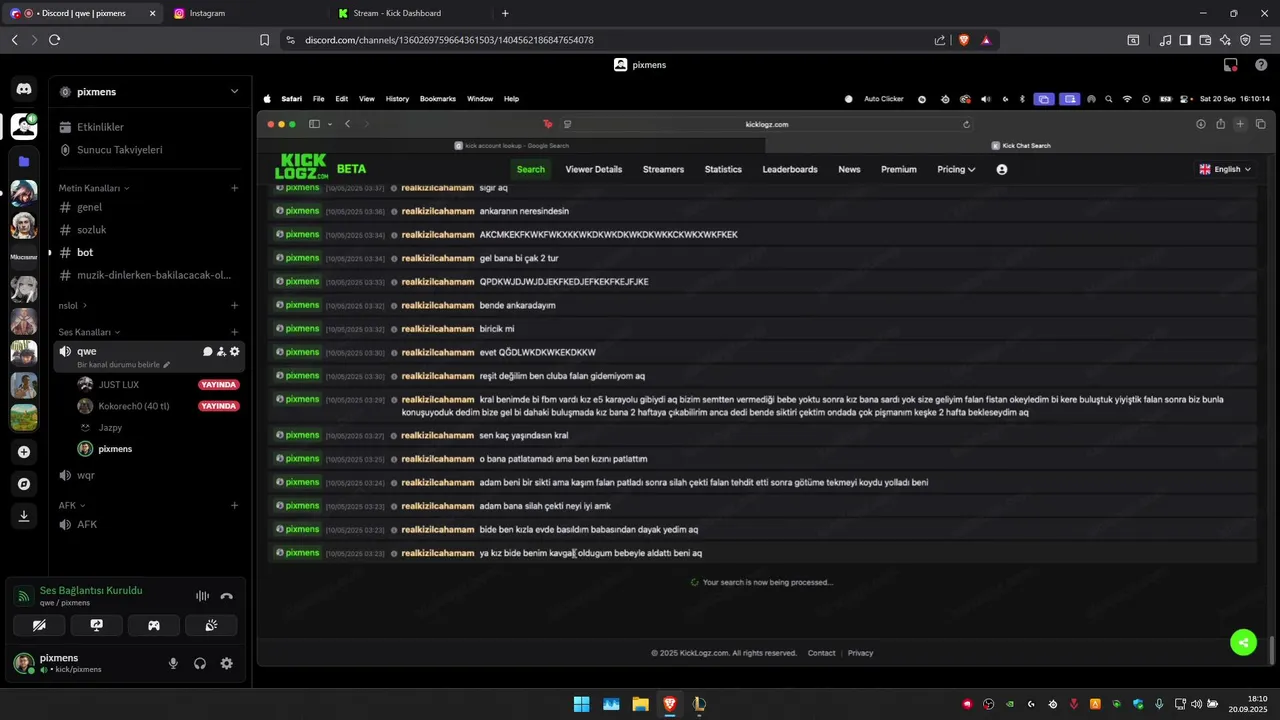1280x720 pixels.
Task: Click Brave Shields lion icon
Action: [x=964, y=40]
